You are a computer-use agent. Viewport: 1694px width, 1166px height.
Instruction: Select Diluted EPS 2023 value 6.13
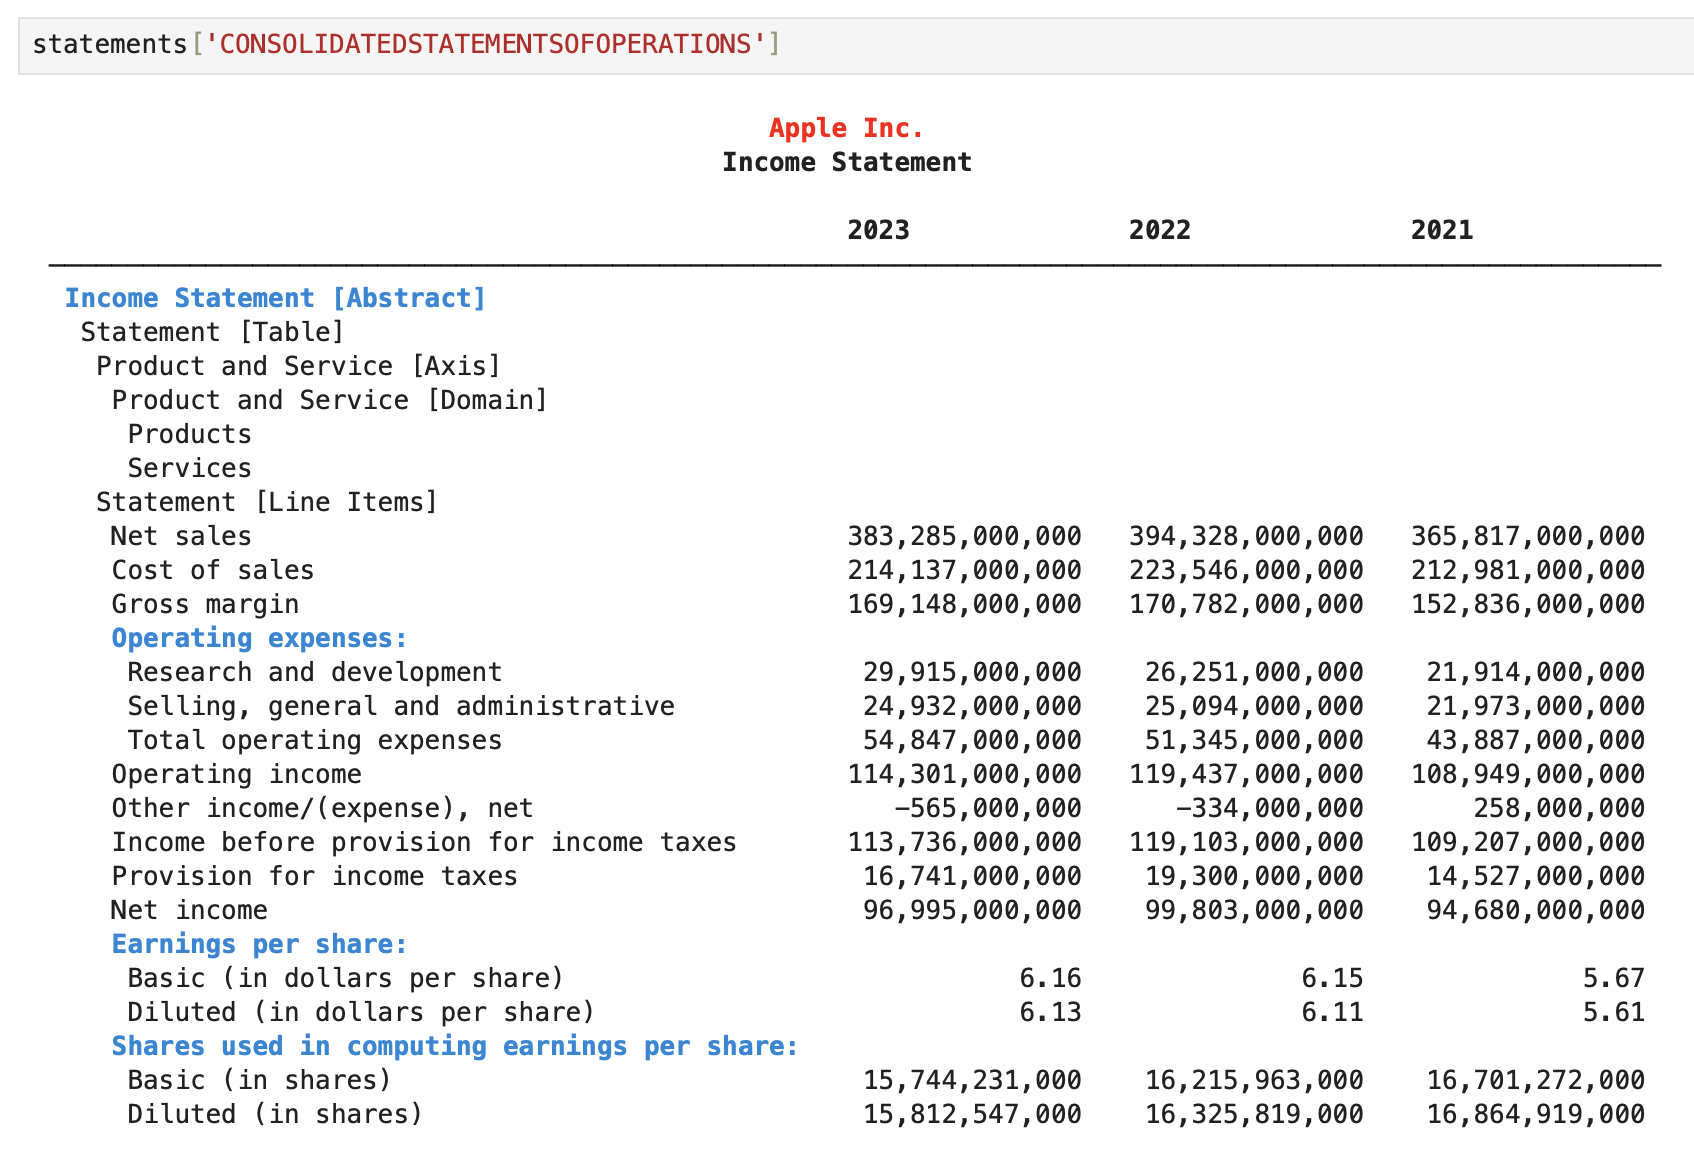(x=1050, y=1012)
